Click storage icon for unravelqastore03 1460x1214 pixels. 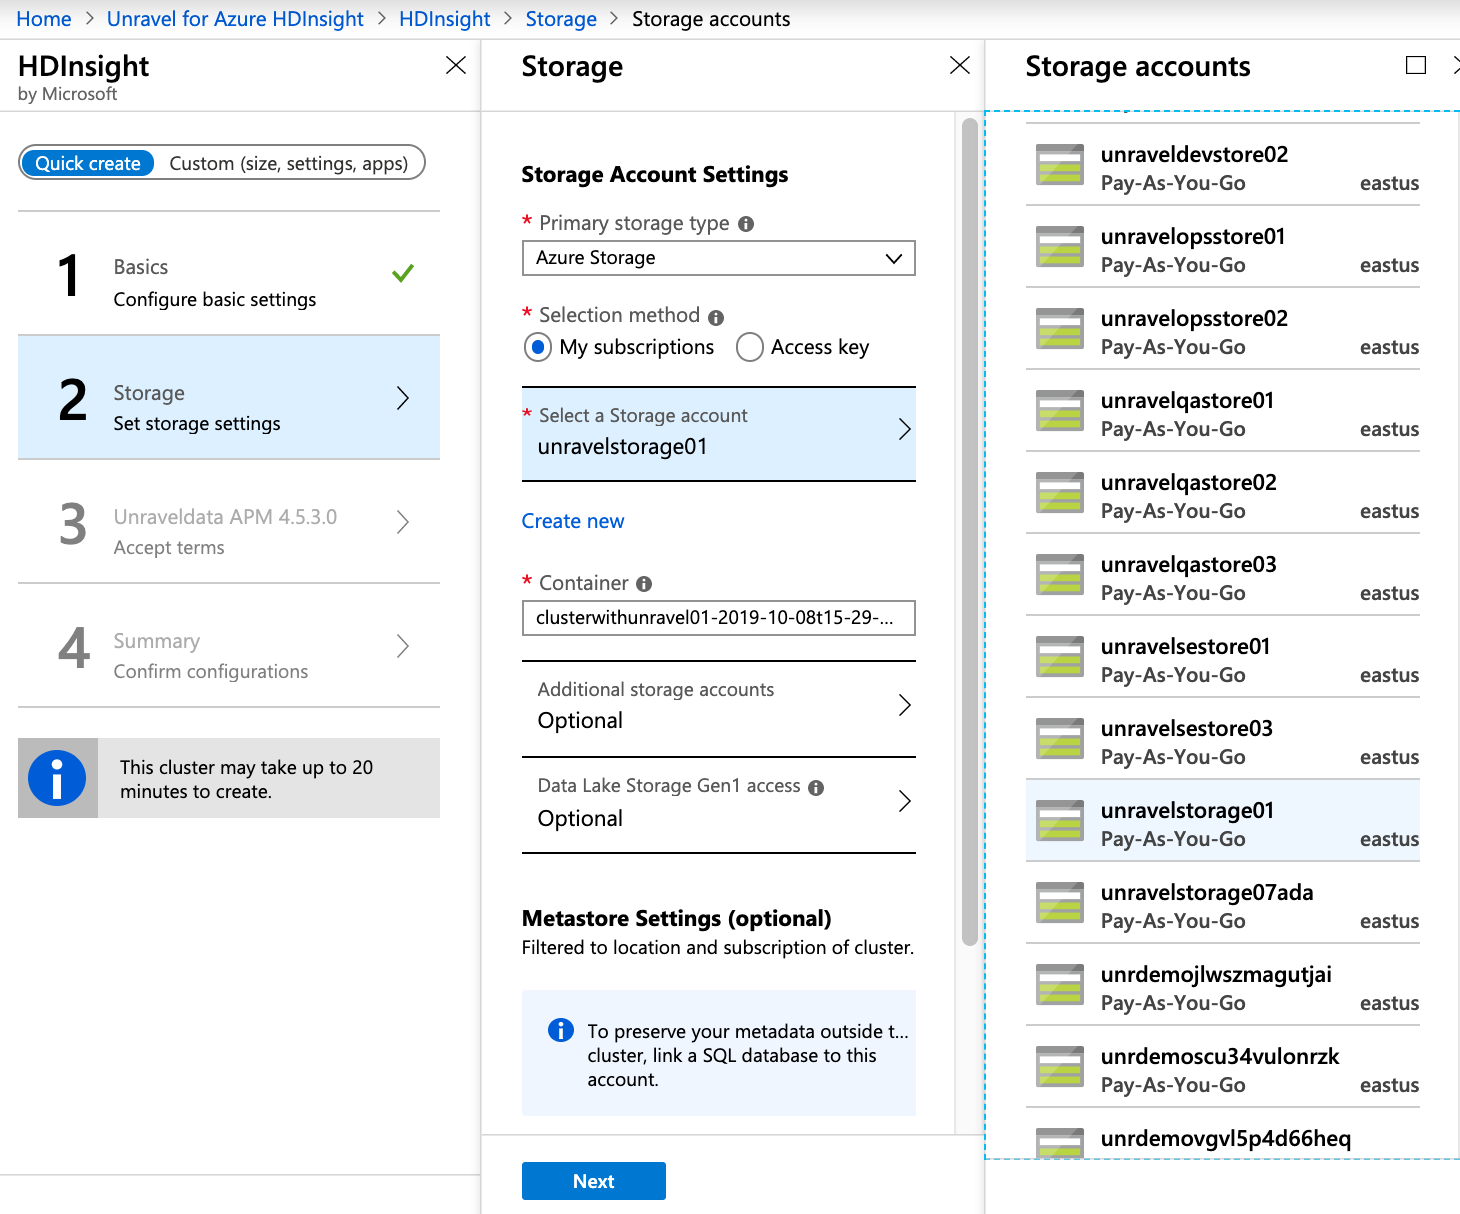point(1060,575)
